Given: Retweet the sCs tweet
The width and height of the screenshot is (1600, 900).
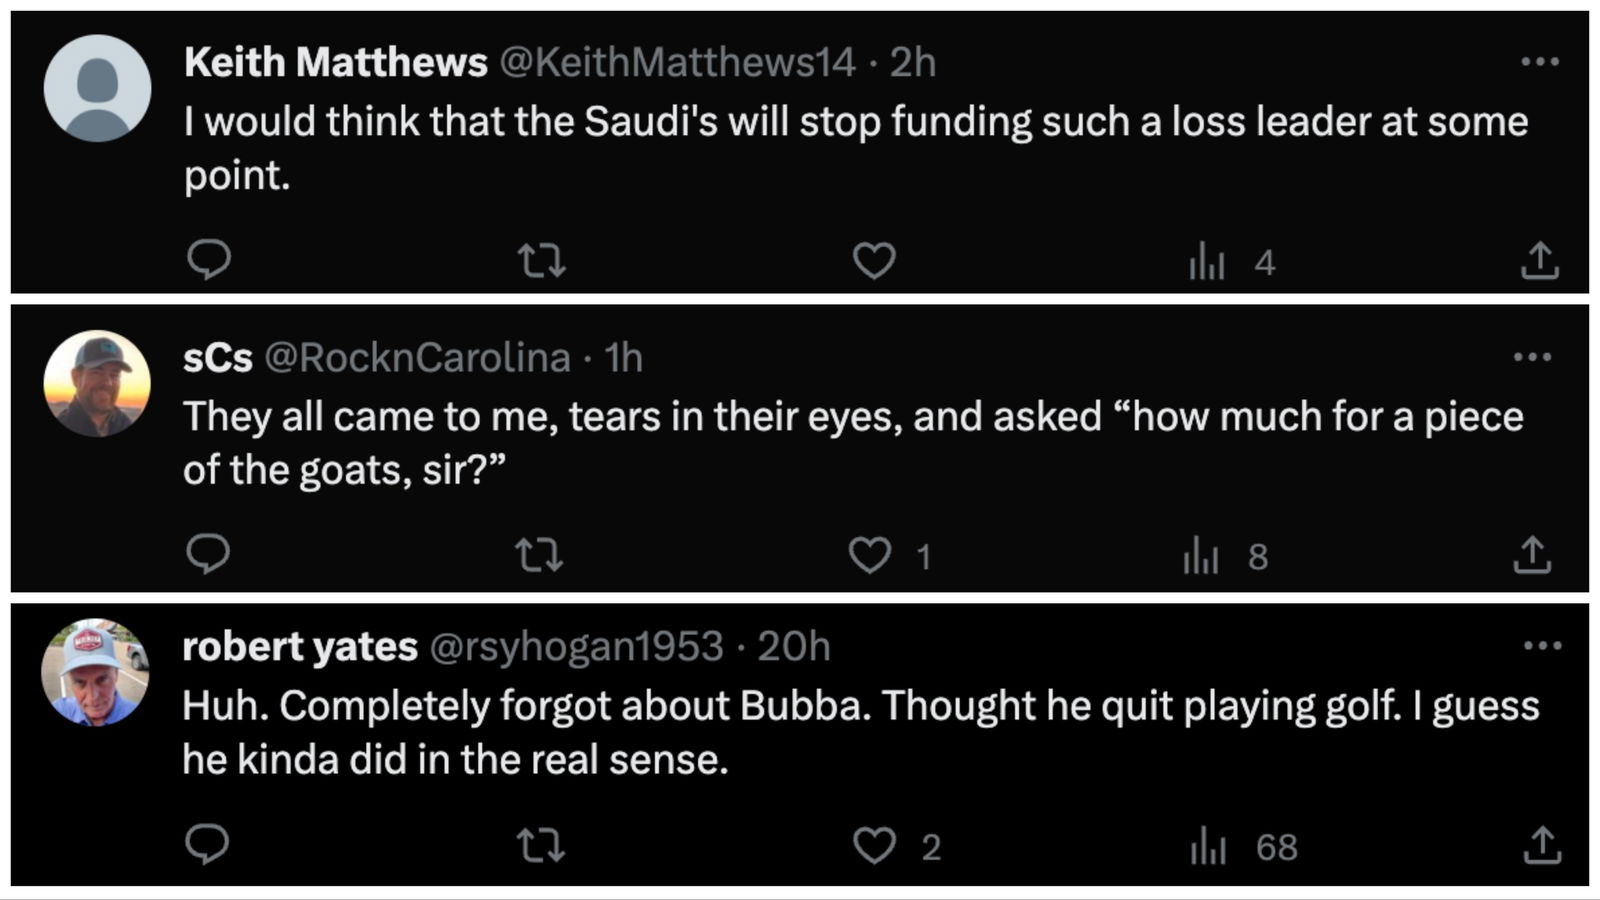Looking at the screenshot, I should [x=539, y=555].
